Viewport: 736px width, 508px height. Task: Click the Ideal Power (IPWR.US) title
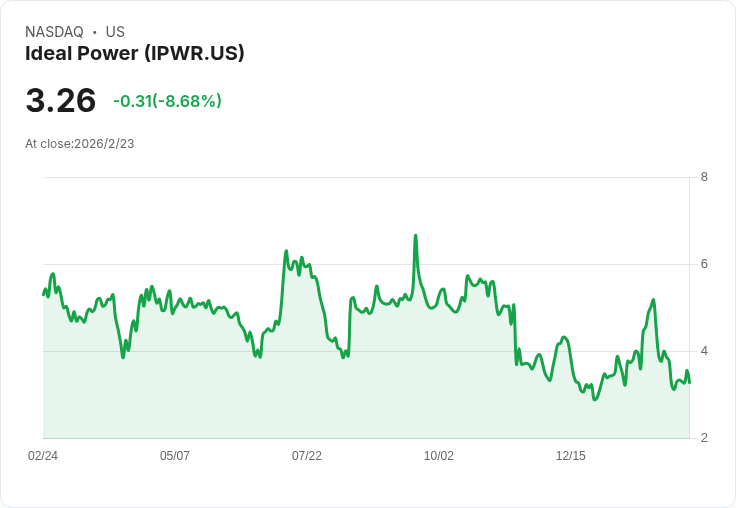135,54
